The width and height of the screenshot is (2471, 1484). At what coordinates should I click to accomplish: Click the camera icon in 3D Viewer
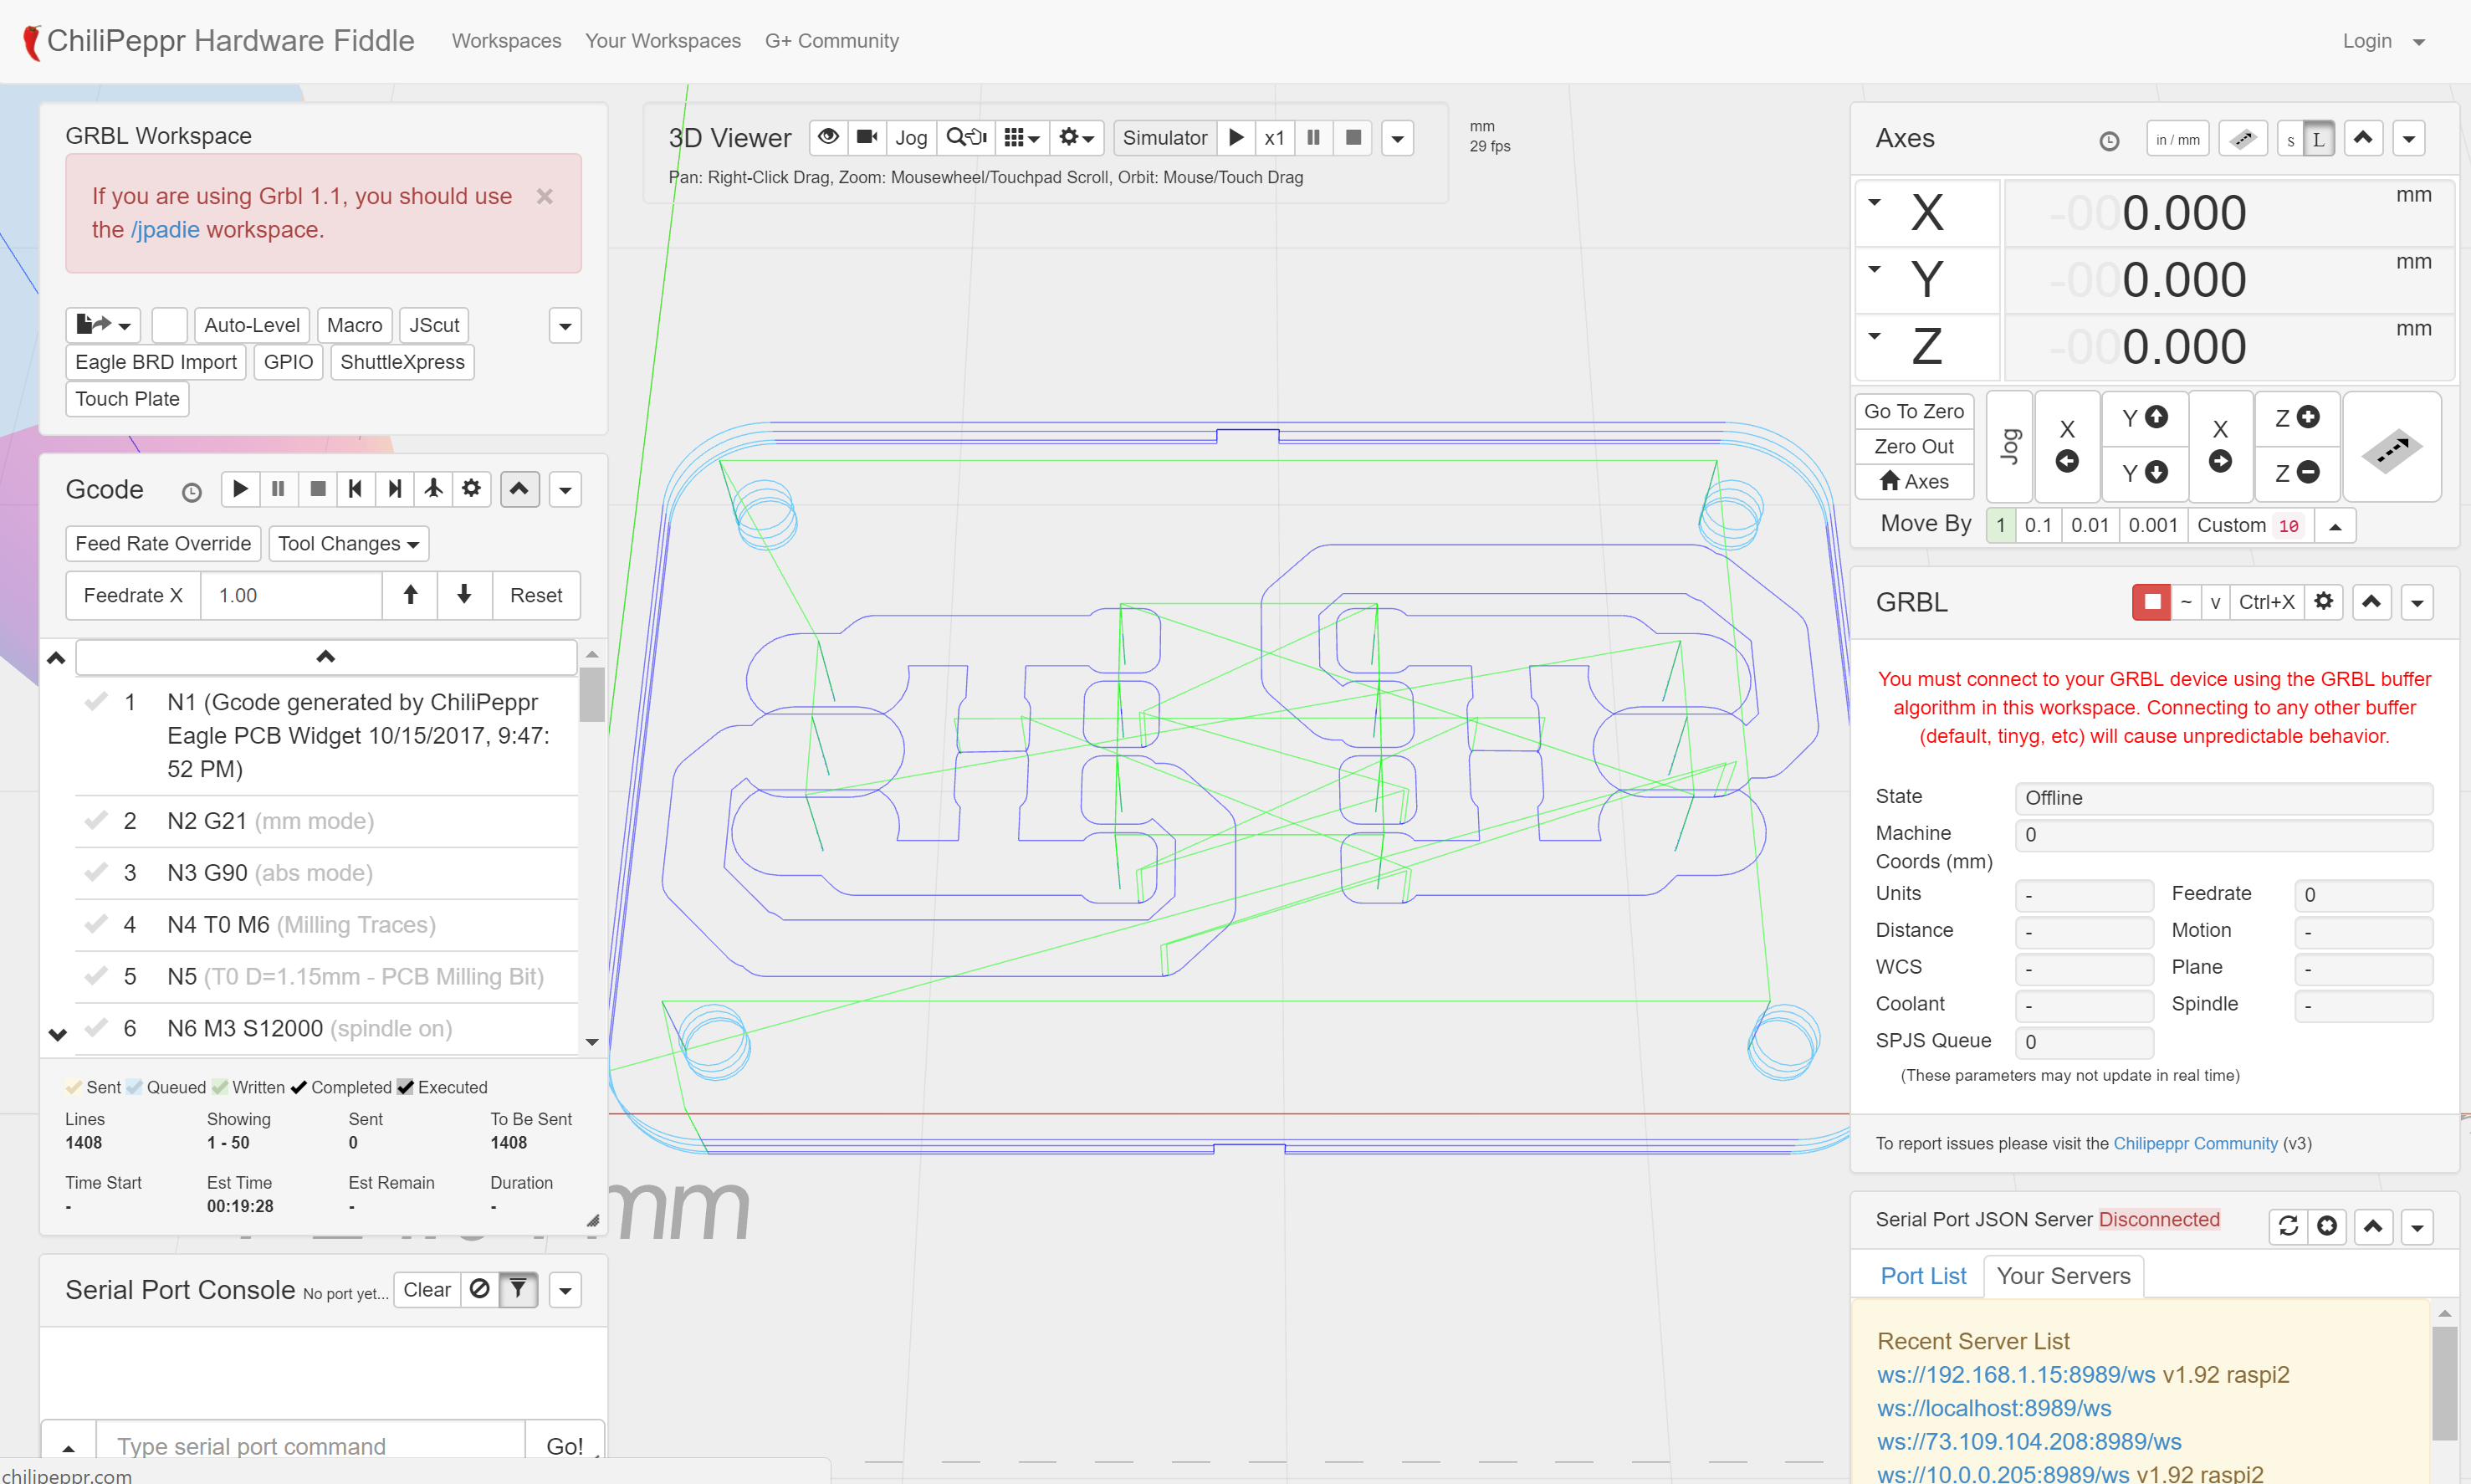[x=867, y=137]
